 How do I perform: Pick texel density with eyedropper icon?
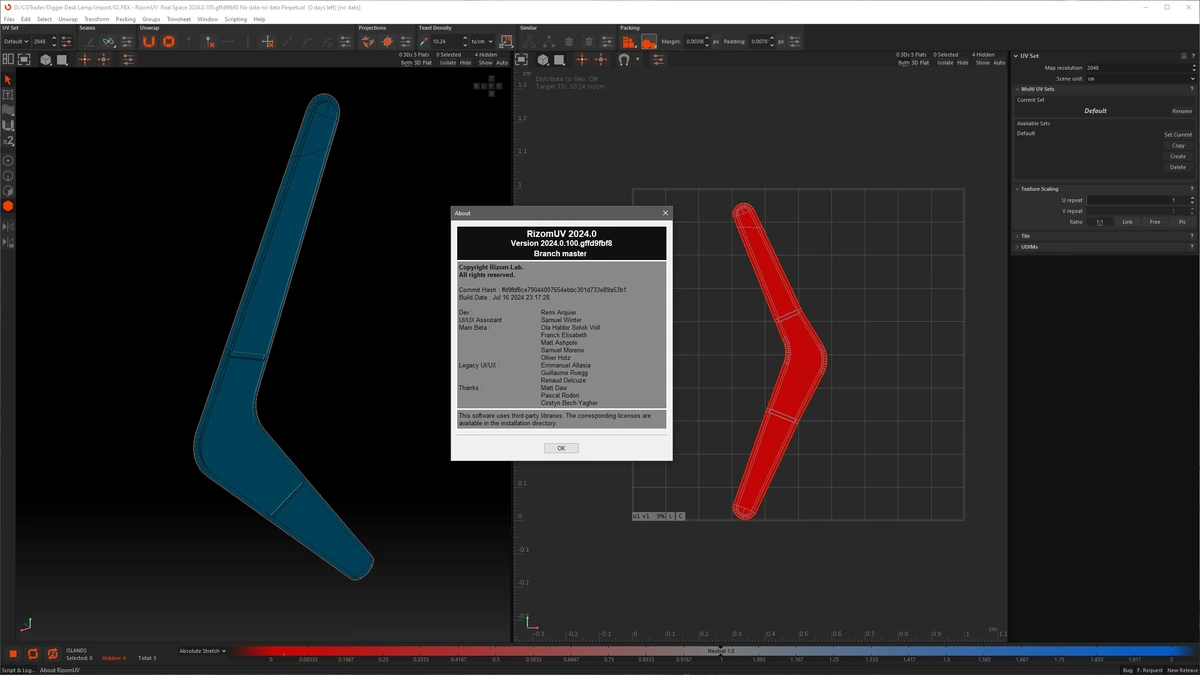(423, 41)
